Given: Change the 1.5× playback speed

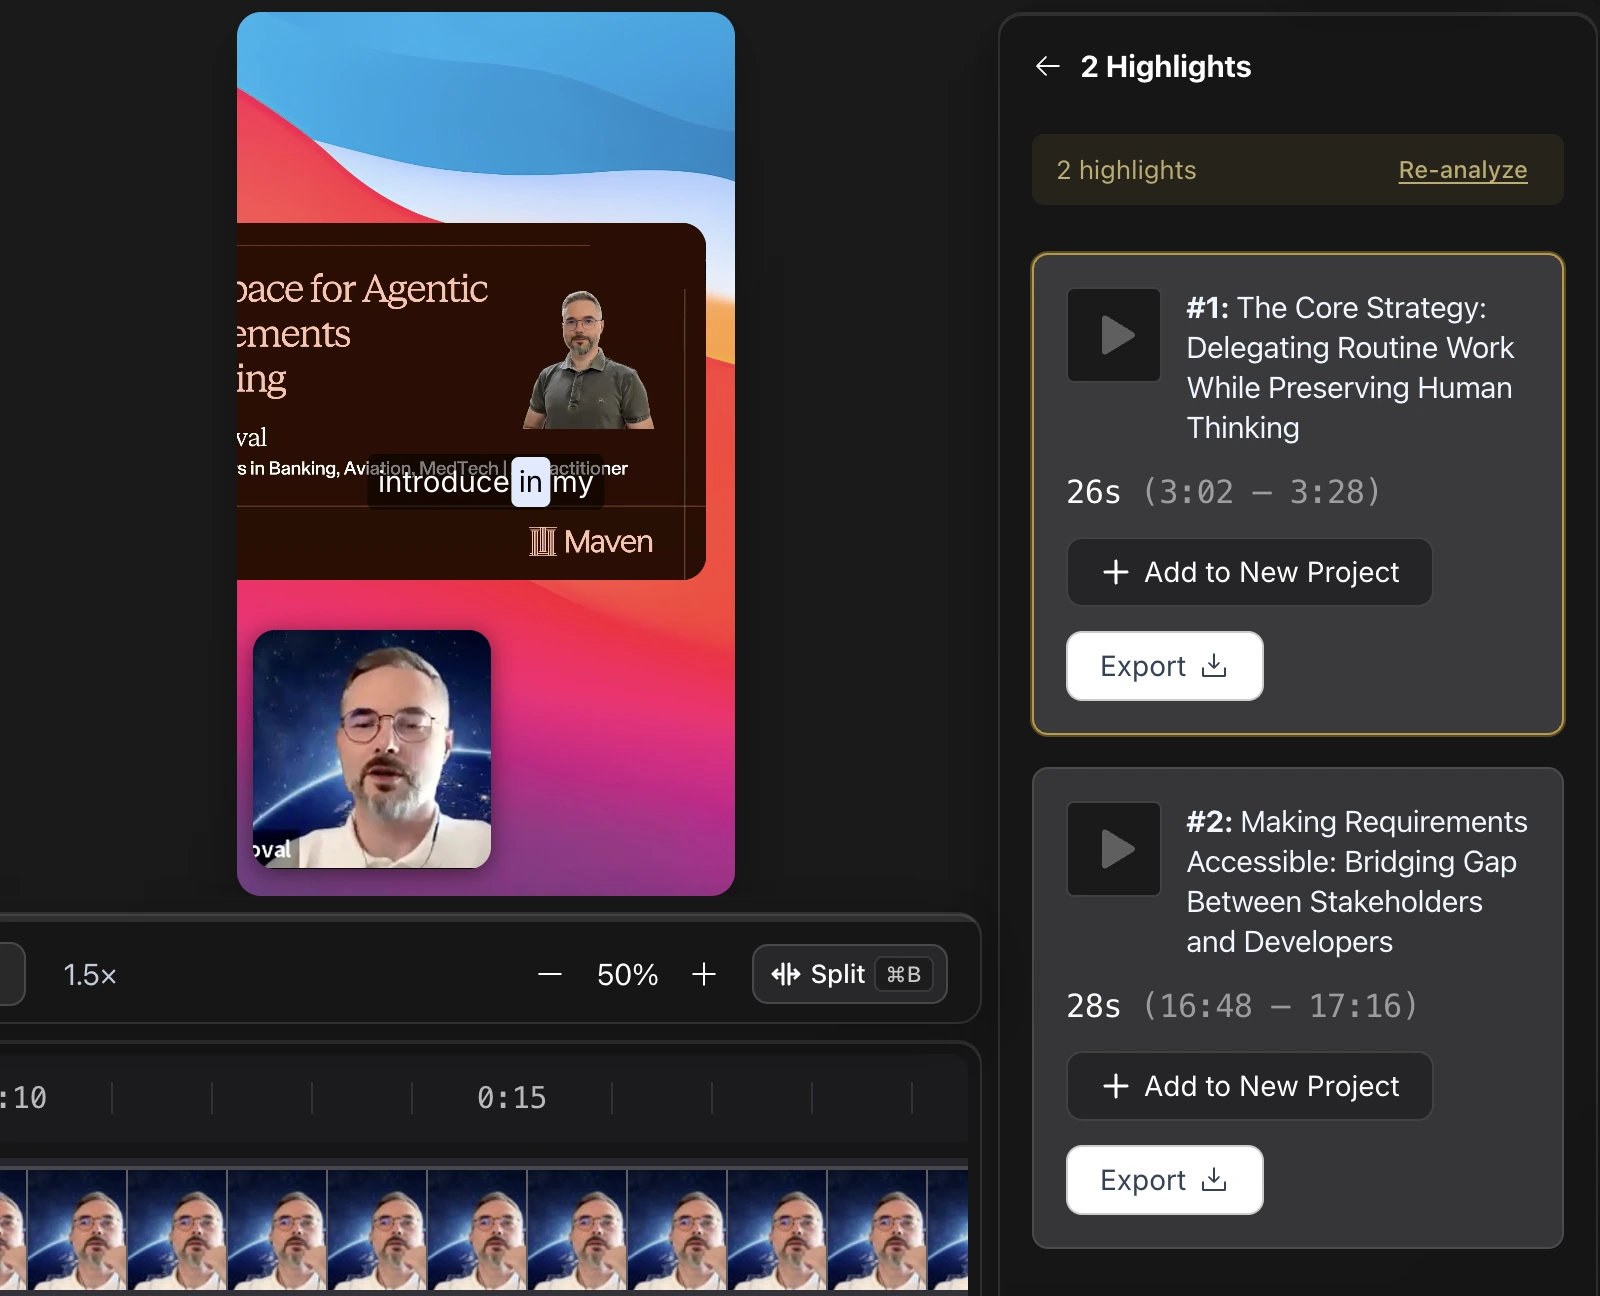Looking at the screenshot, I should [90, 975].
